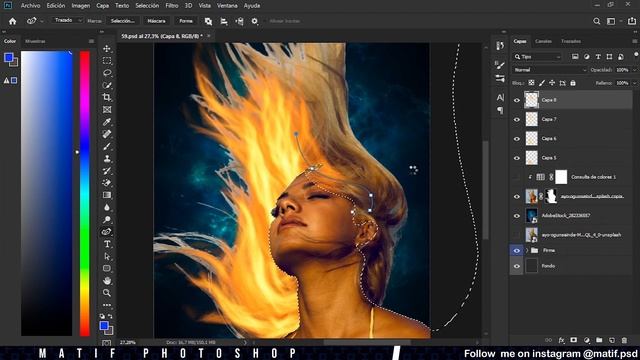640x360 pixels.
Task: Select the Zoom tool
Action: (107, 293)
